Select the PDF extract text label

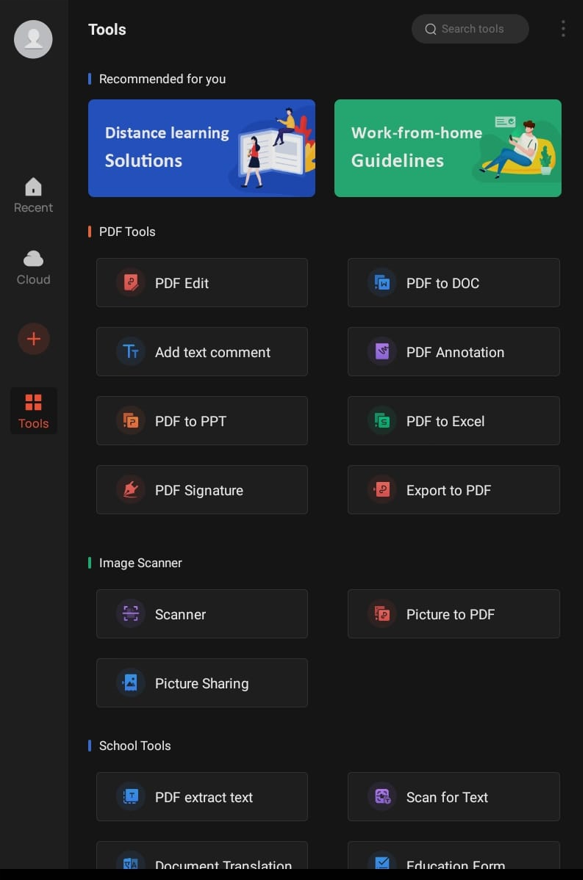click(204, 798)
